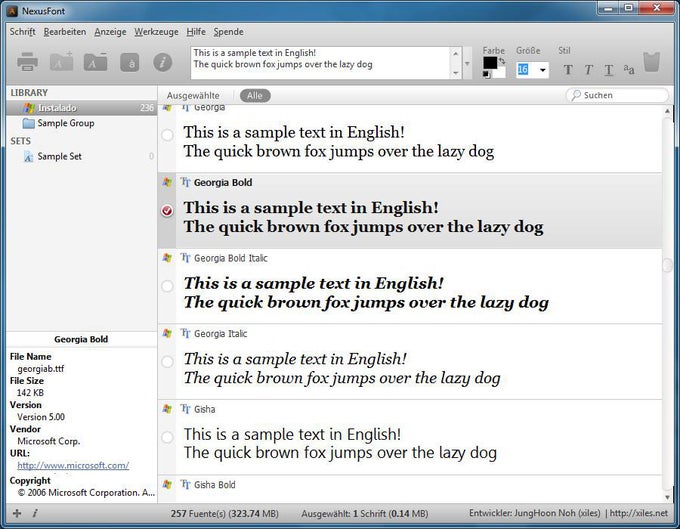Screen dimensions: 680x529
Task: Open the xiles.net link in status bar
Action: [x=639, y=513]
